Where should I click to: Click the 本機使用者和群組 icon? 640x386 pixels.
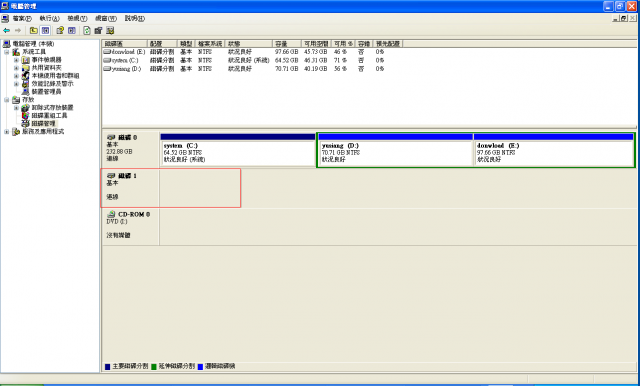point(25,76)
